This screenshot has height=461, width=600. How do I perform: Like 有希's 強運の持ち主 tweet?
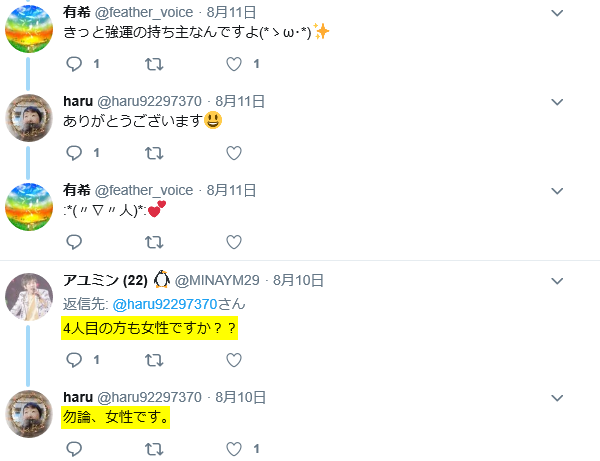pyautogui.click(x=234, y=64)
